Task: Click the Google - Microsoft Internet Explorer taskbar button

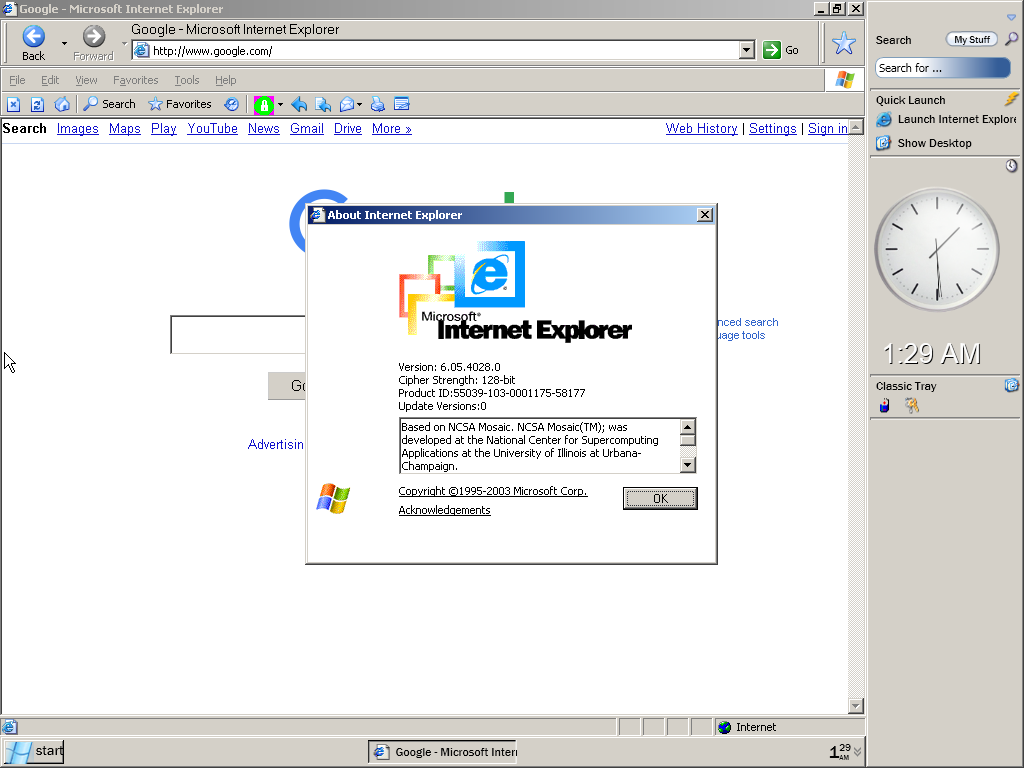Action: tap(442, 752)
